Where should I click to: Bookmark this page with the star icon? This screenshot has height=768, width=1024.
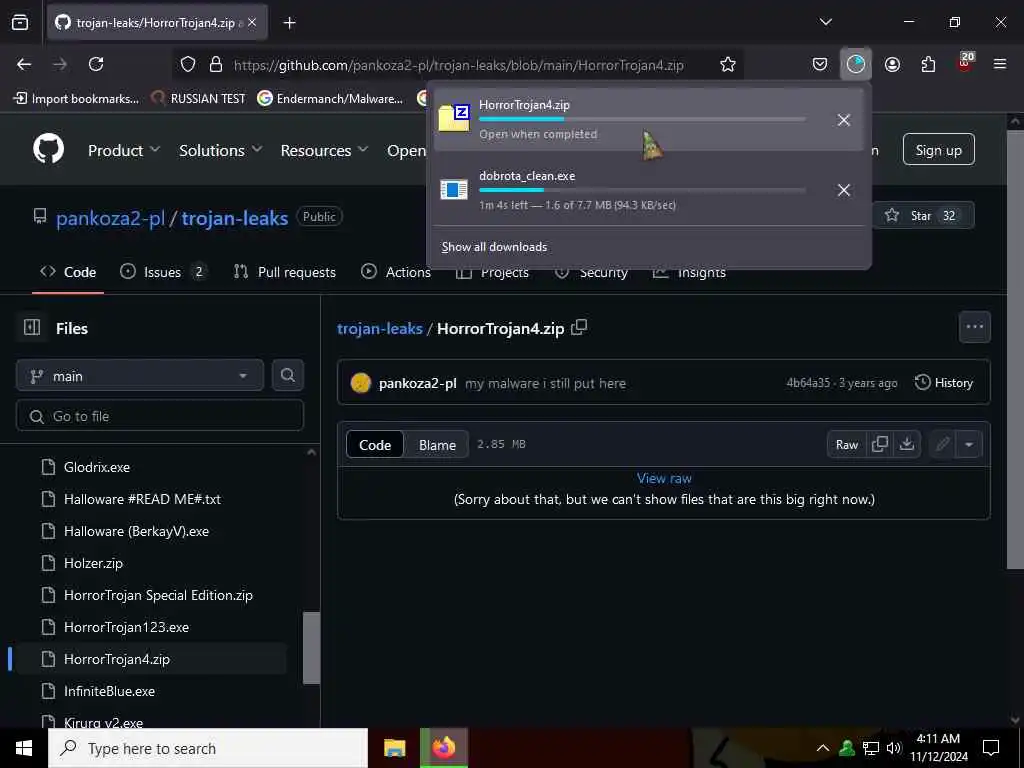point(728,64)
